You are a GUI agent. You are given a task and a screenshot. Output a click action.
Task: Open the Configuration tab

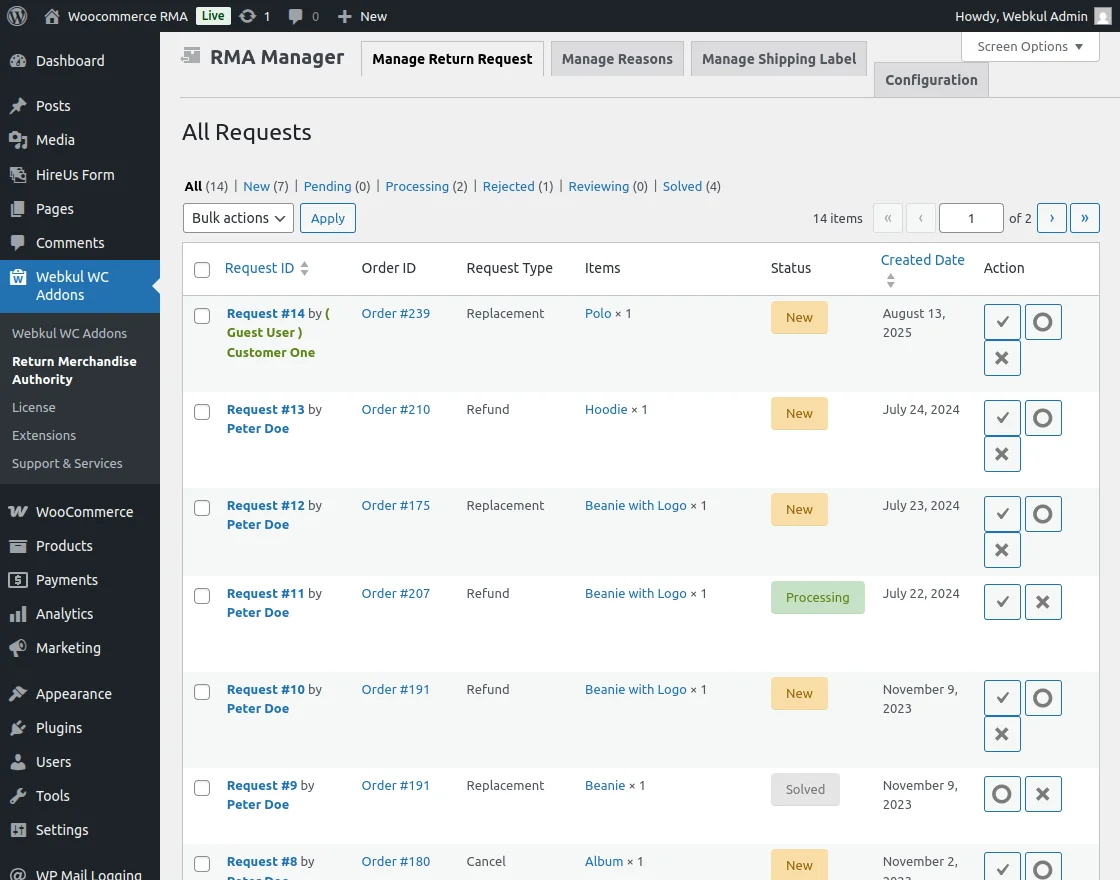[x=930, y=79]
